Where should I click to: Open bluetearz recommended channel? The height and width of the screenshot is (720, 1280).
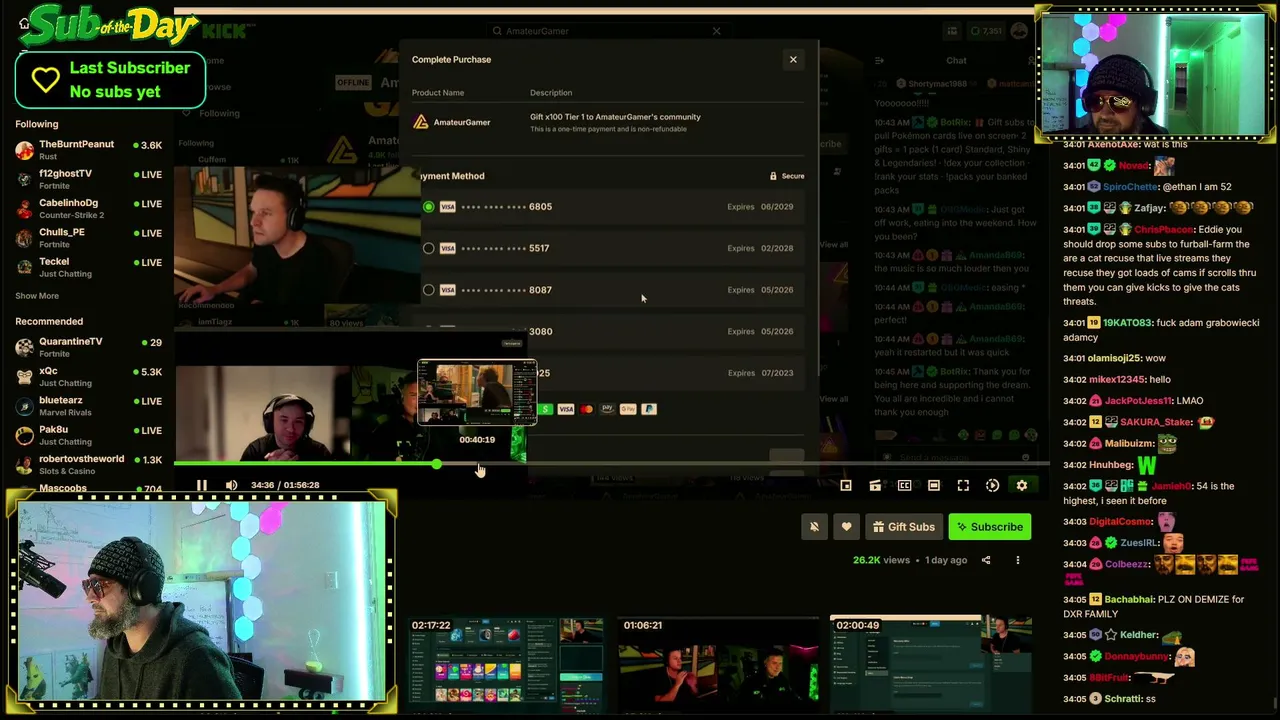88,406
